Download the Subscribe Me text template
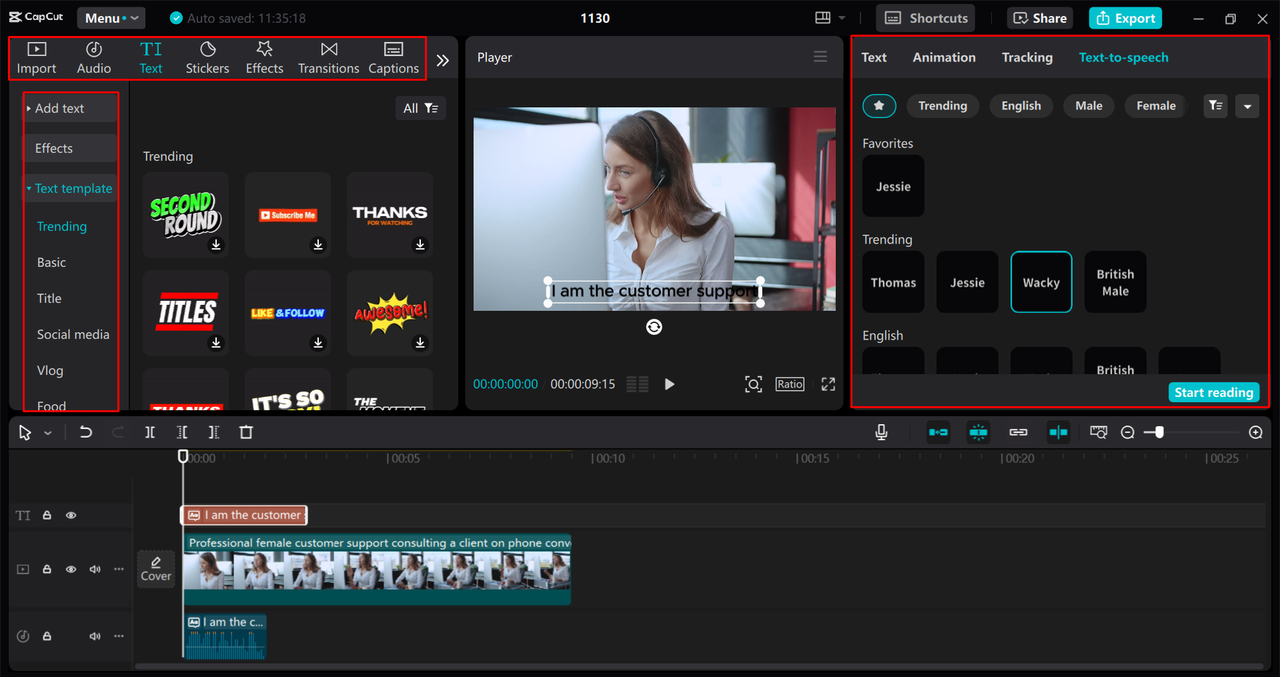This screenshot has height=677, width=1280. pyautogui.click(x=318, y=245)
